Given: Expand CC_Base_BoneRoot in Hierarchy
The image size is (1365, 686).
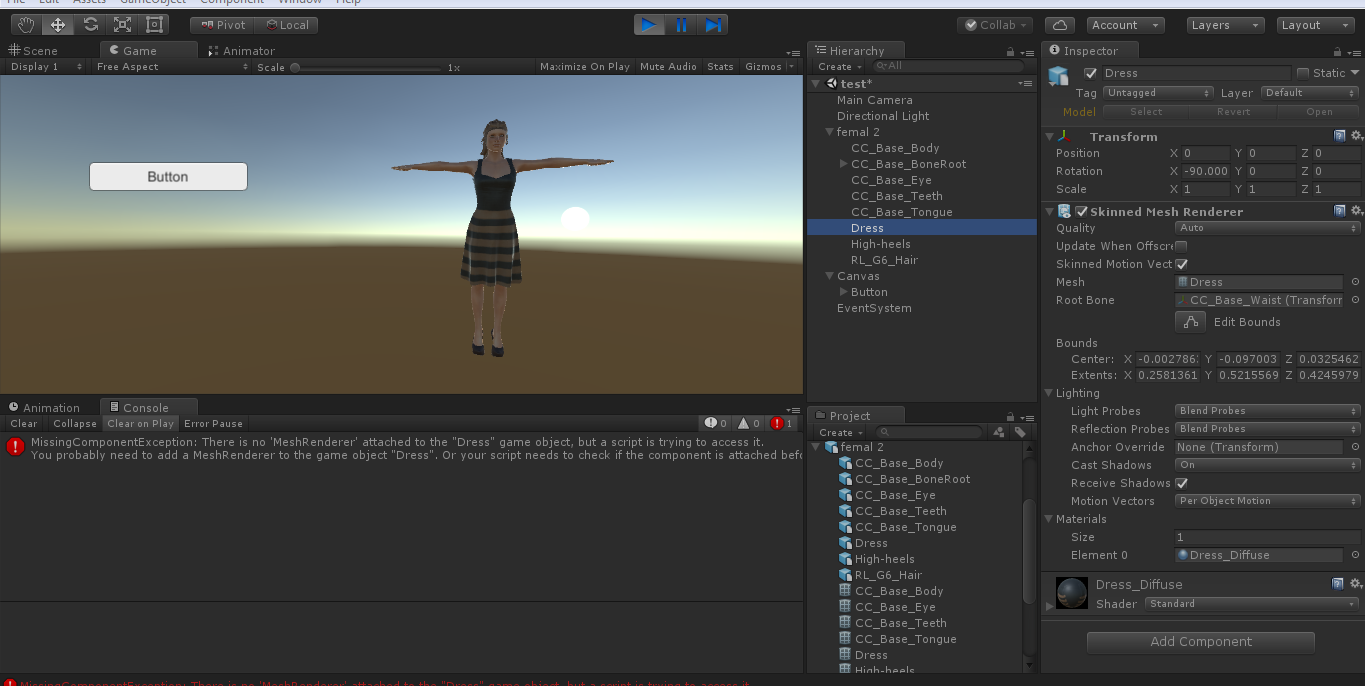Looking at the screenshot, I should tap(844, 164).
